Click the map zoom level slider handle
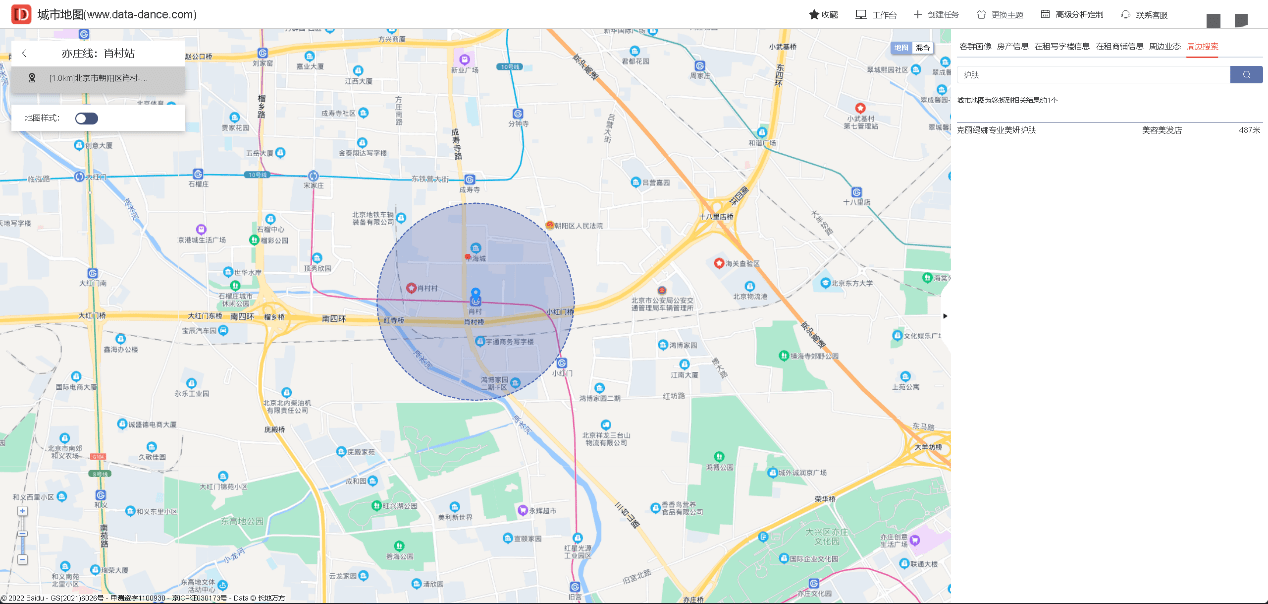Image resolution: width=1268 pixels, height=604 pixels. 21,535
